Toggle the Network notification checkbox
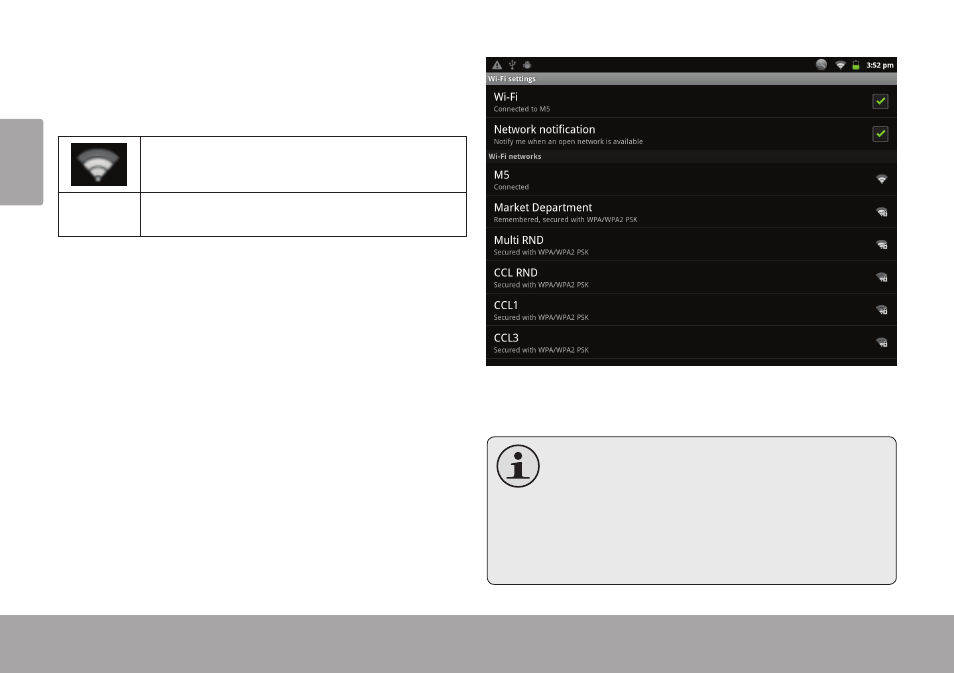The width and height of the screenshot is (954, 673). point(880,134)
